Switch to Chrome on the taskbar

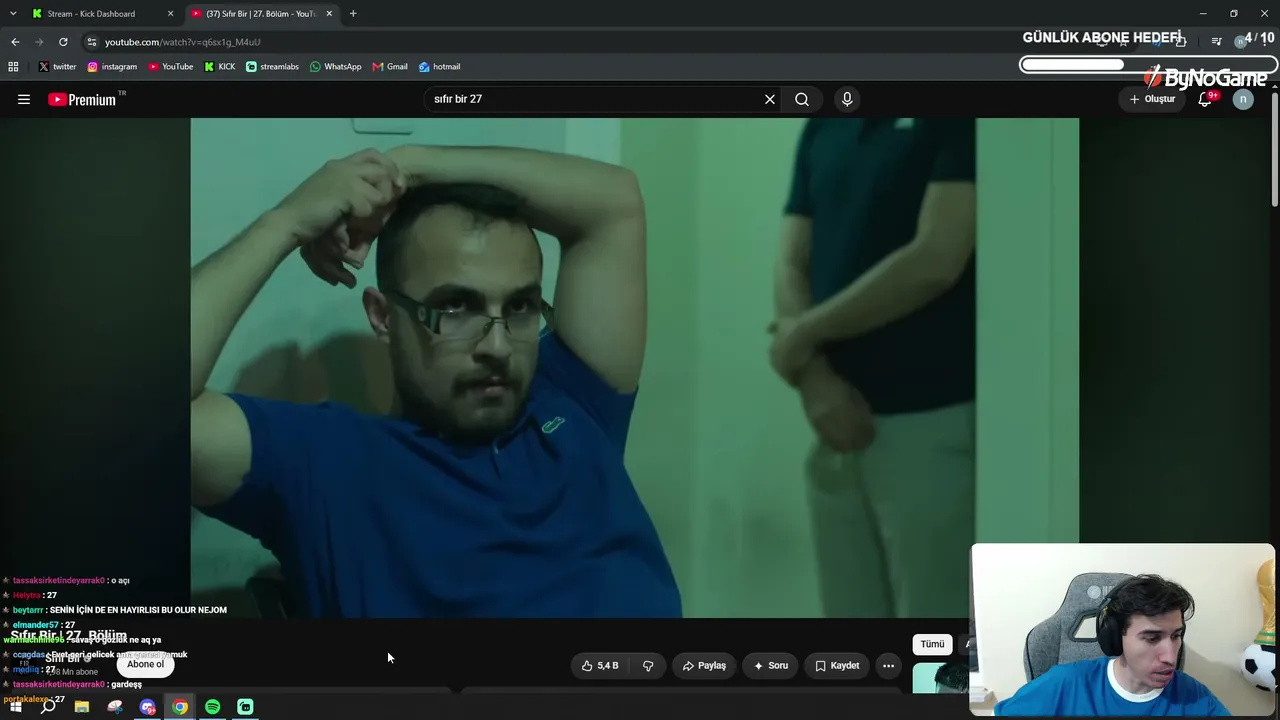pyautogui.click(x=180, y=707)
